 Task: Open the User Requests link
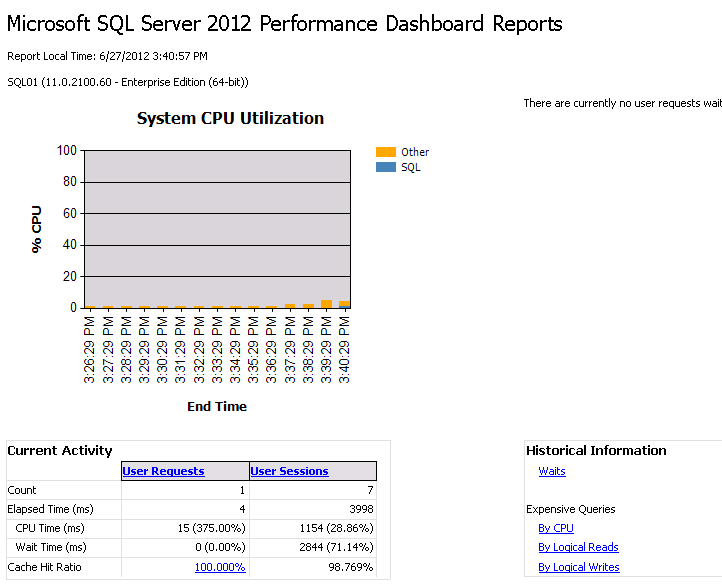tap(163, 471)
